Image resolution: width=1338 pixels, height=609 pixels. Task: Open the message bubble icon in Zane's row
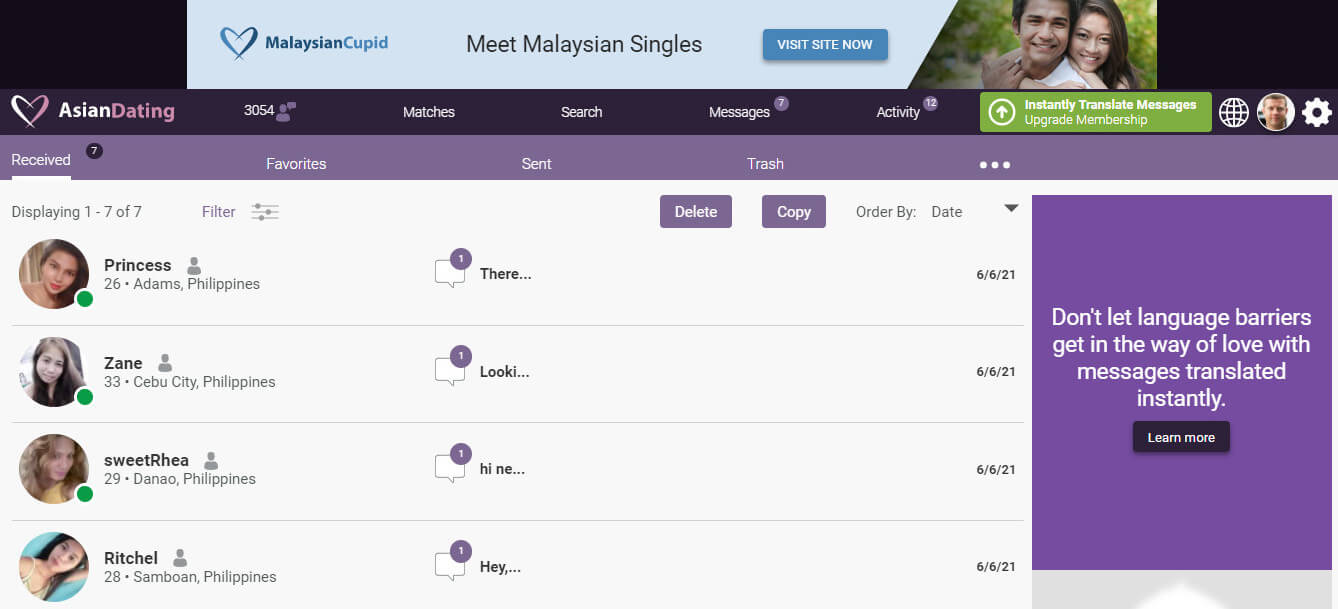point(450,371)
